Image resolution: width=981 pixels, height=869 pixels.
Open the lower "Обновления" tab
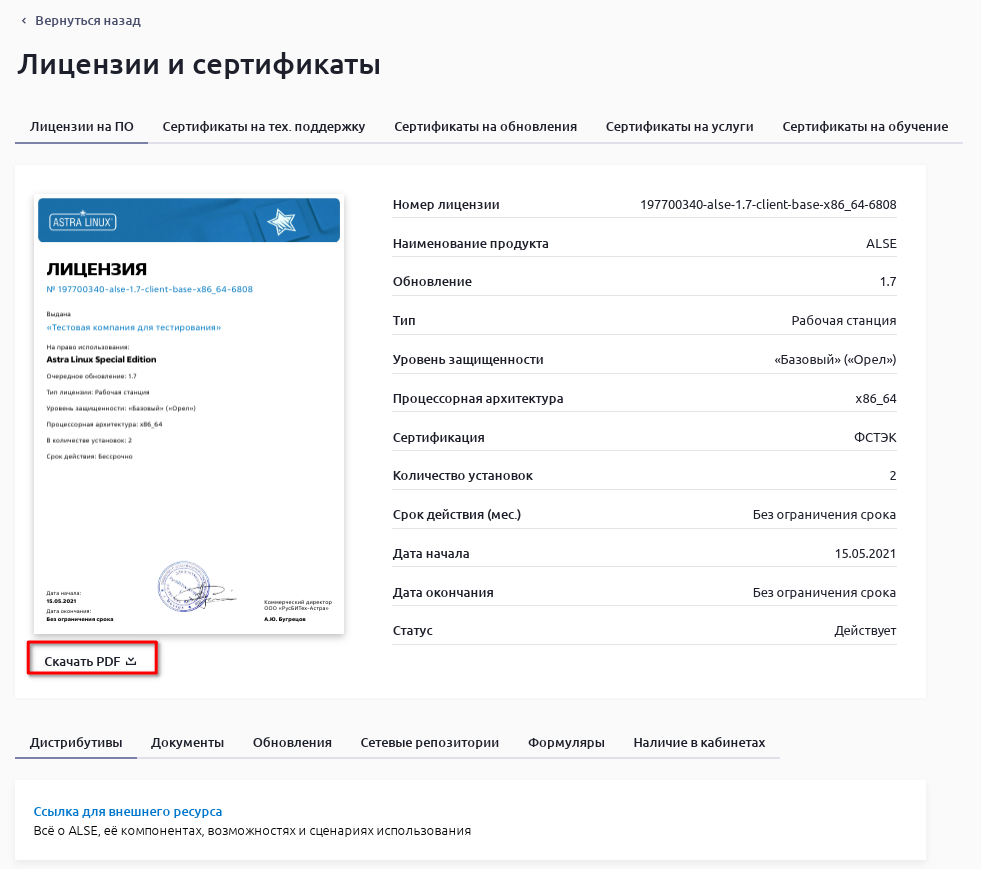click(x=292, y=743)
